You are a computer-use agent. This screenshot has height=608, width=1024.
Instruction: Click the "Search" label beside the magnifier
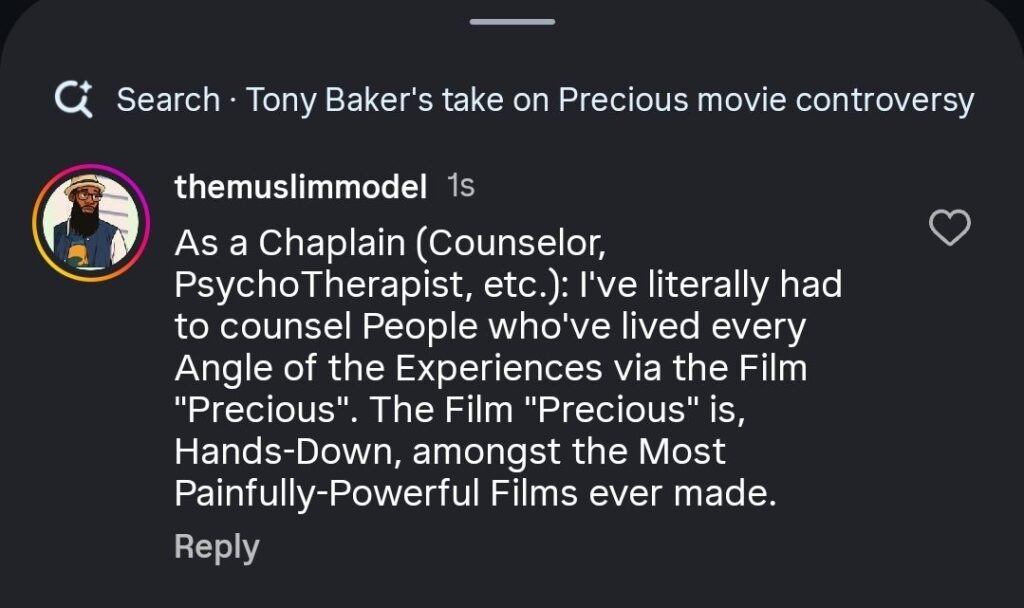168,100
